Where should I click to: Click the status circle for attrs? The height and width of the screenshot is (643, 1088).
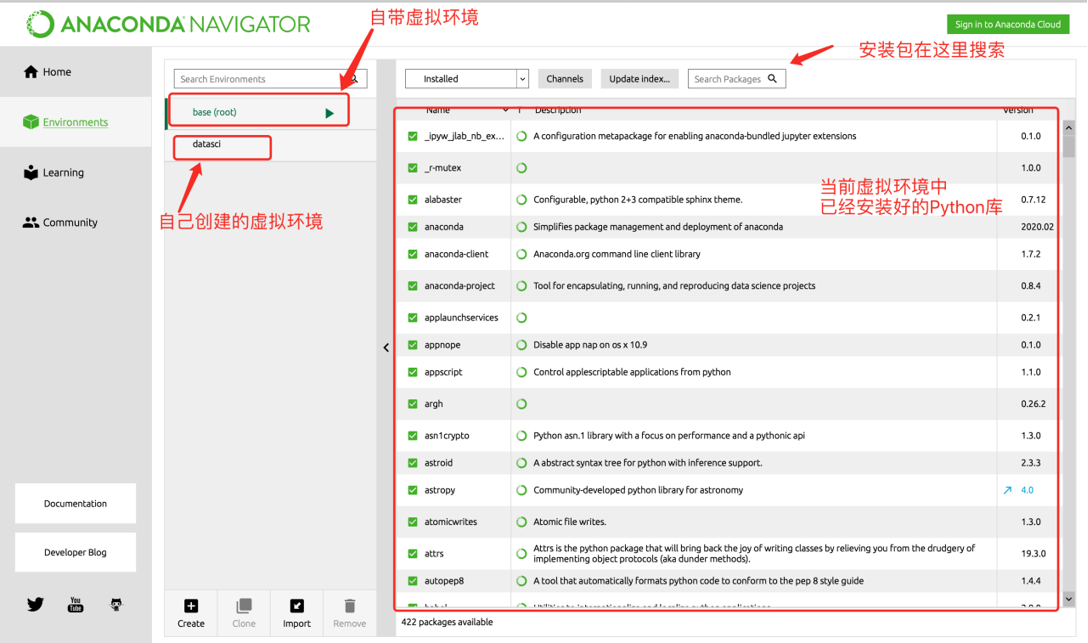(x=522, y=554)
